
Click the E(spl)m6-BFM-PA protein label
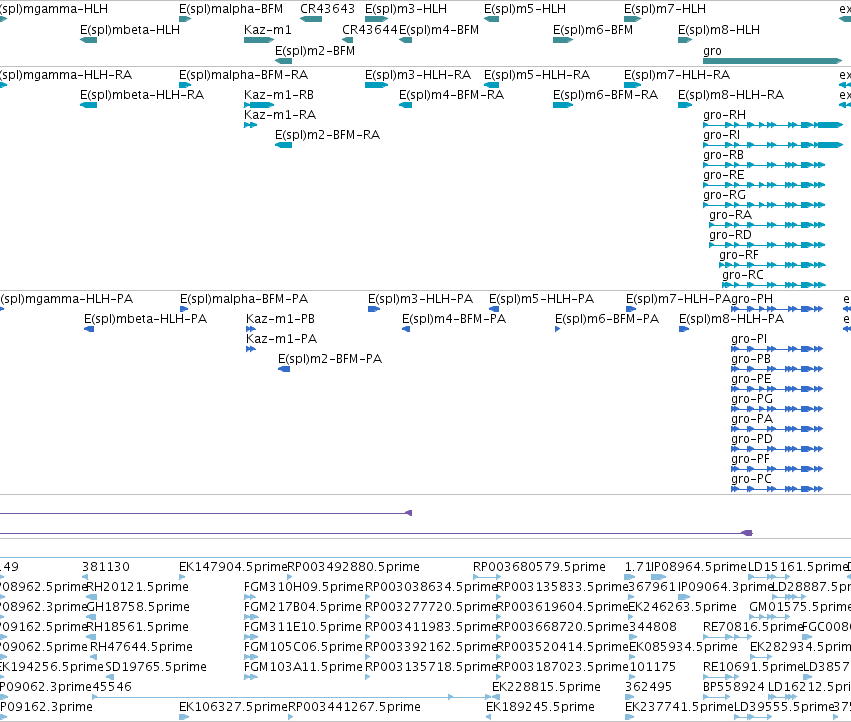[607, 319]
